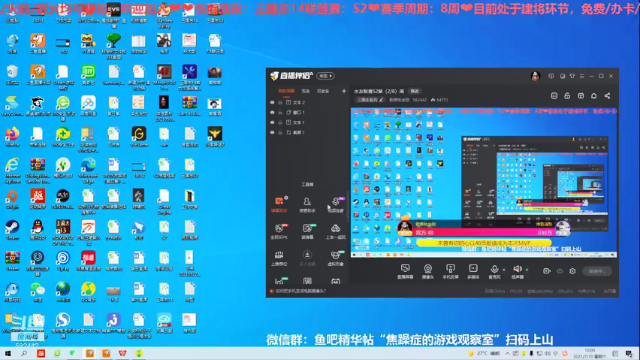Image resolution: width=640 pixels, height=360 pixels.
Task: Click the 扬声器 speaker icon
Action: tap(517, 269)
